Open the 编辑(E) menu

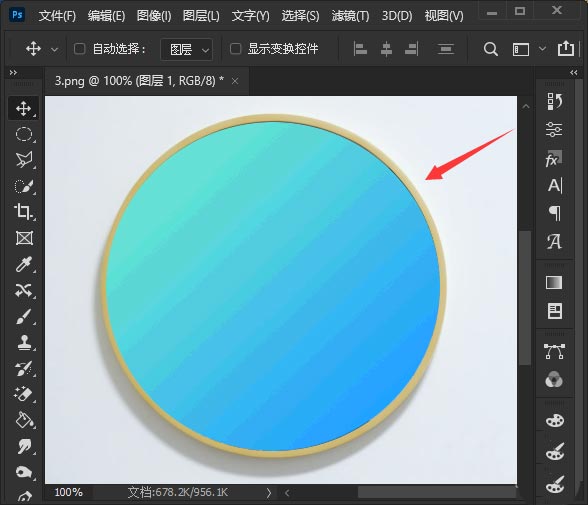click(x=106, y=16)
